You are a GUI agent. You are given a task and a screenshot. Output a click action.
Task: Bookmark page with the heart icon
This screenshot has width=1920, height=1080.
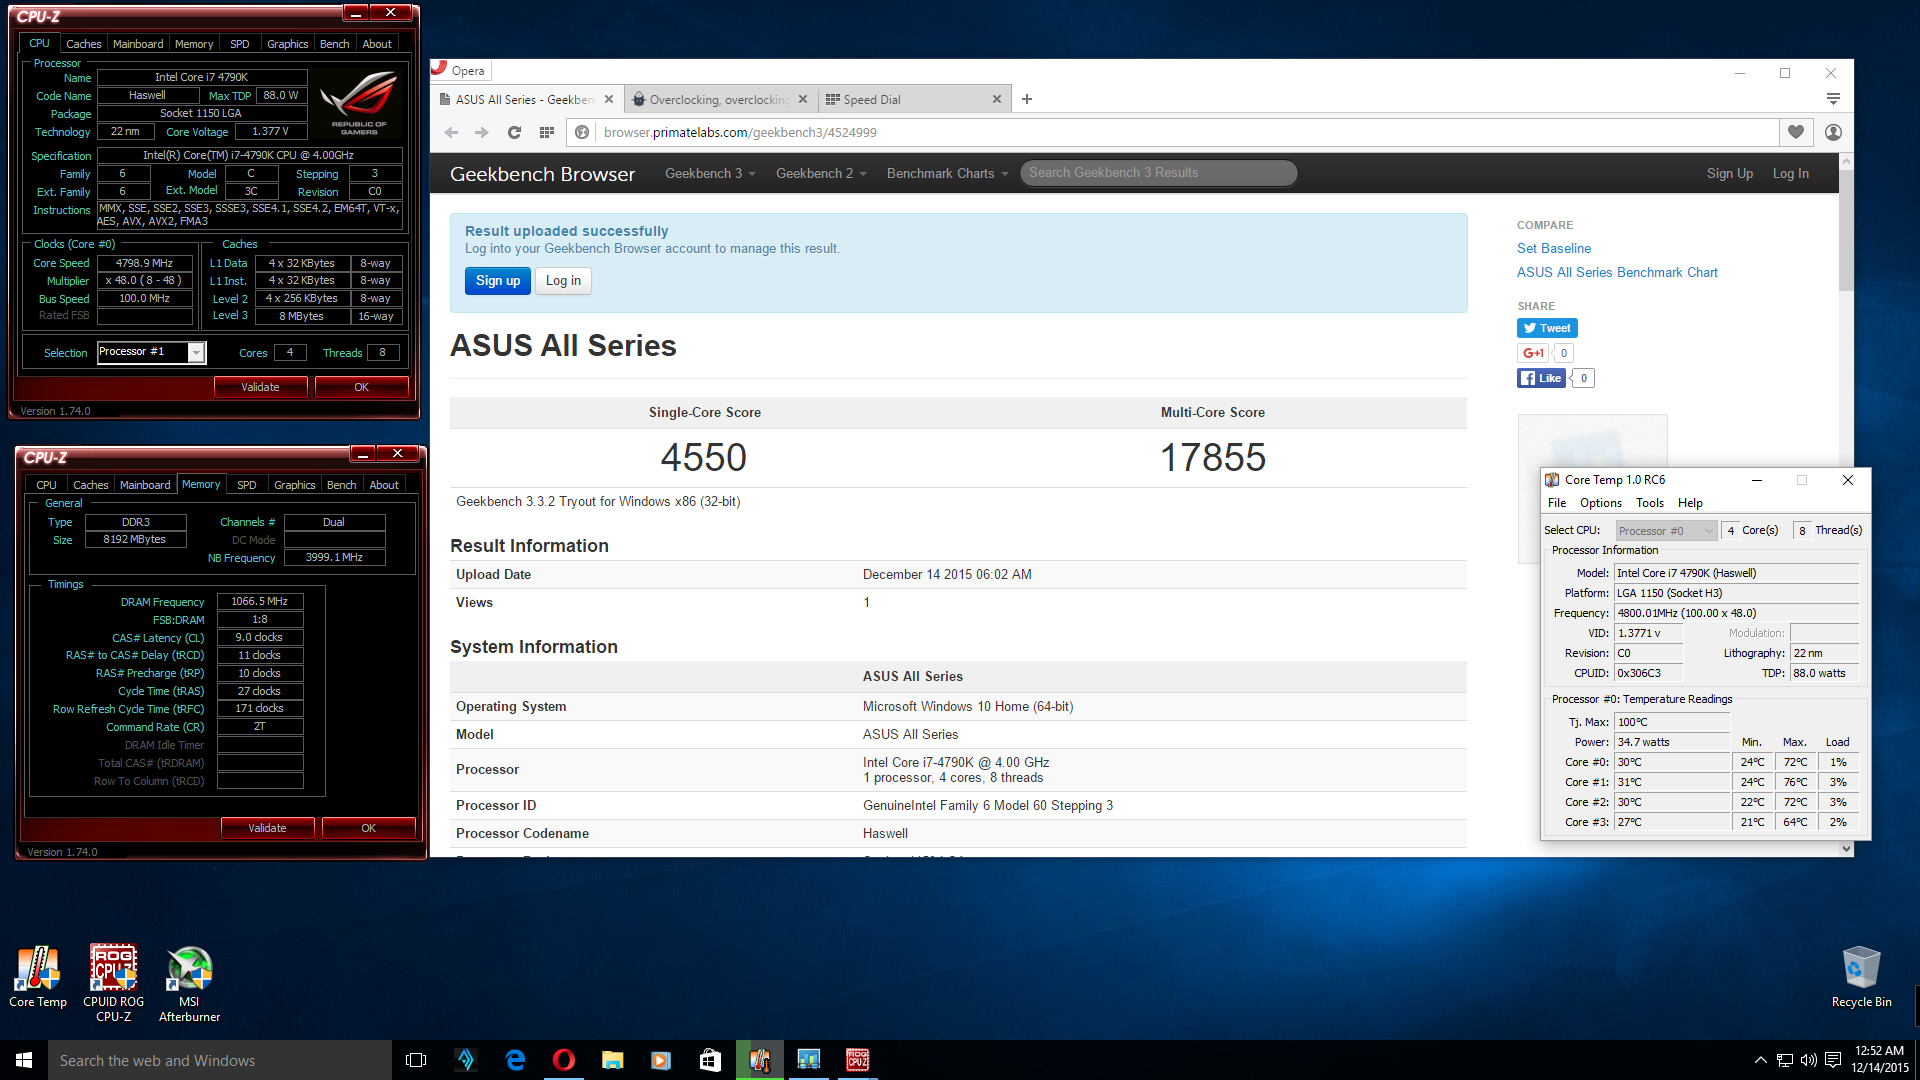point(1796,132)
